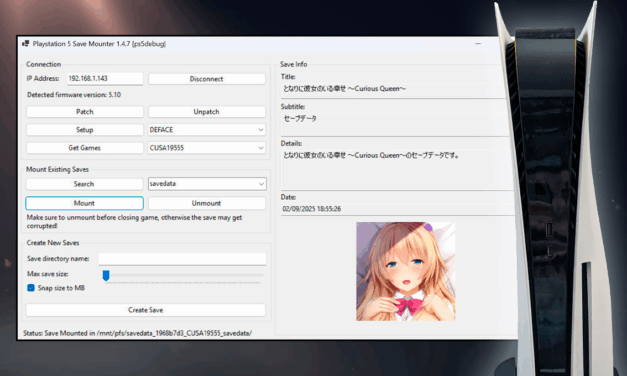Viewport: 627px width, 376px height.
Task: Click the app icon in title bar
Action: coord(26,44)
